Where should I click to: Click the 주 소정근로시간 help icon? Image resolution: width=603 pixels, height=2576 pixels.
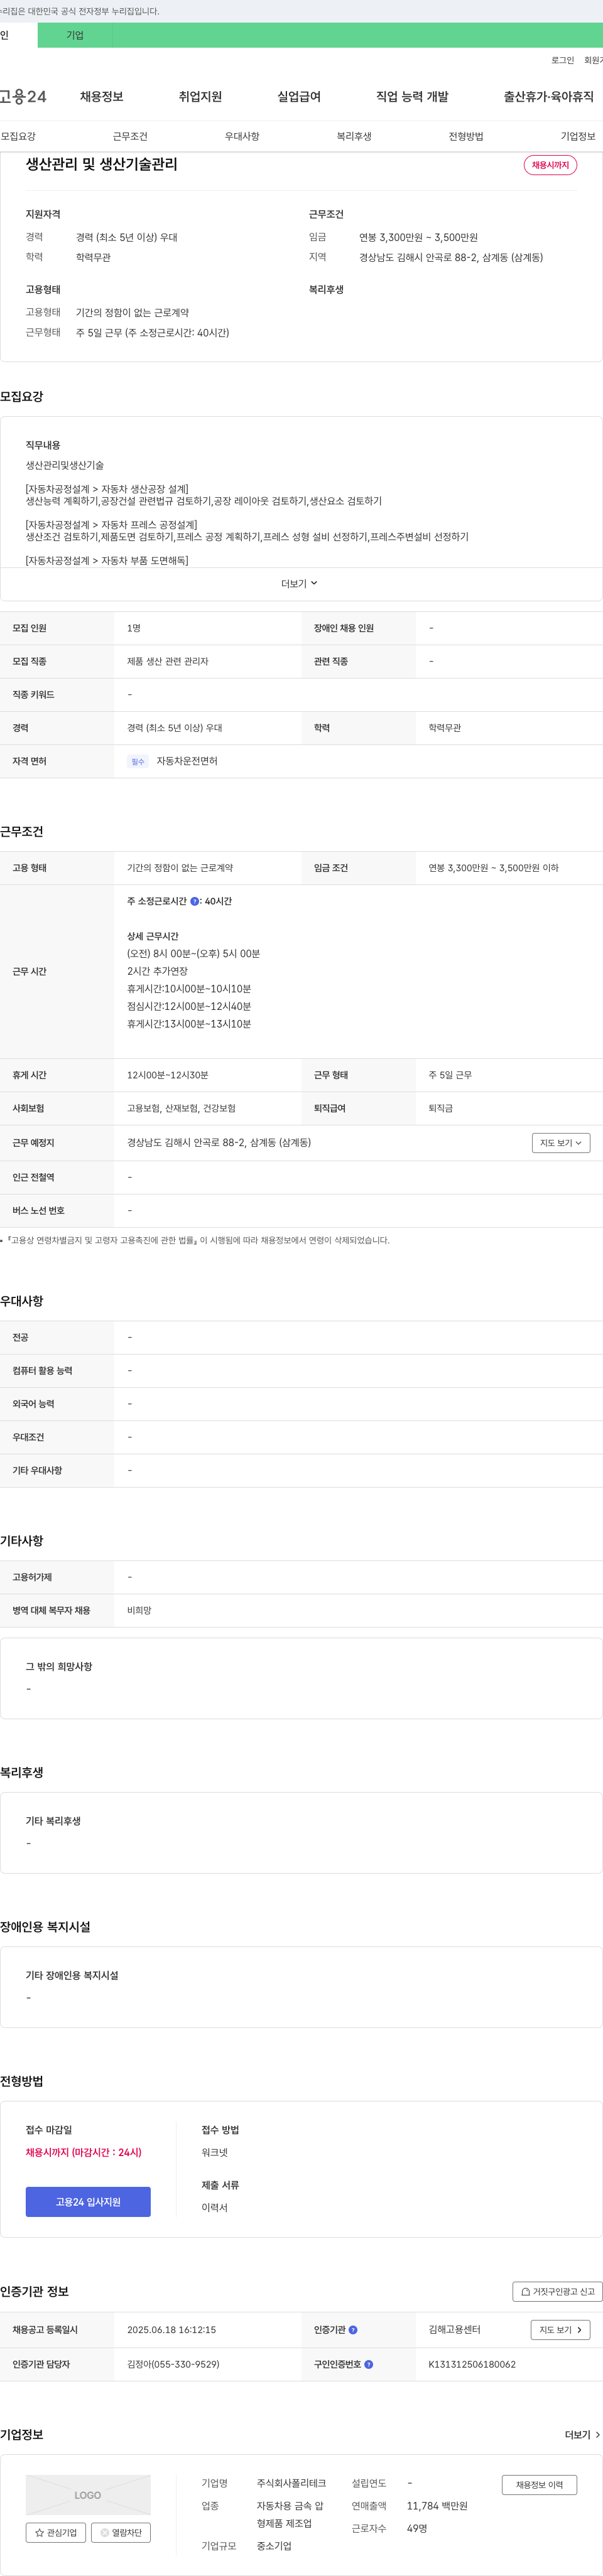(194, 901)
